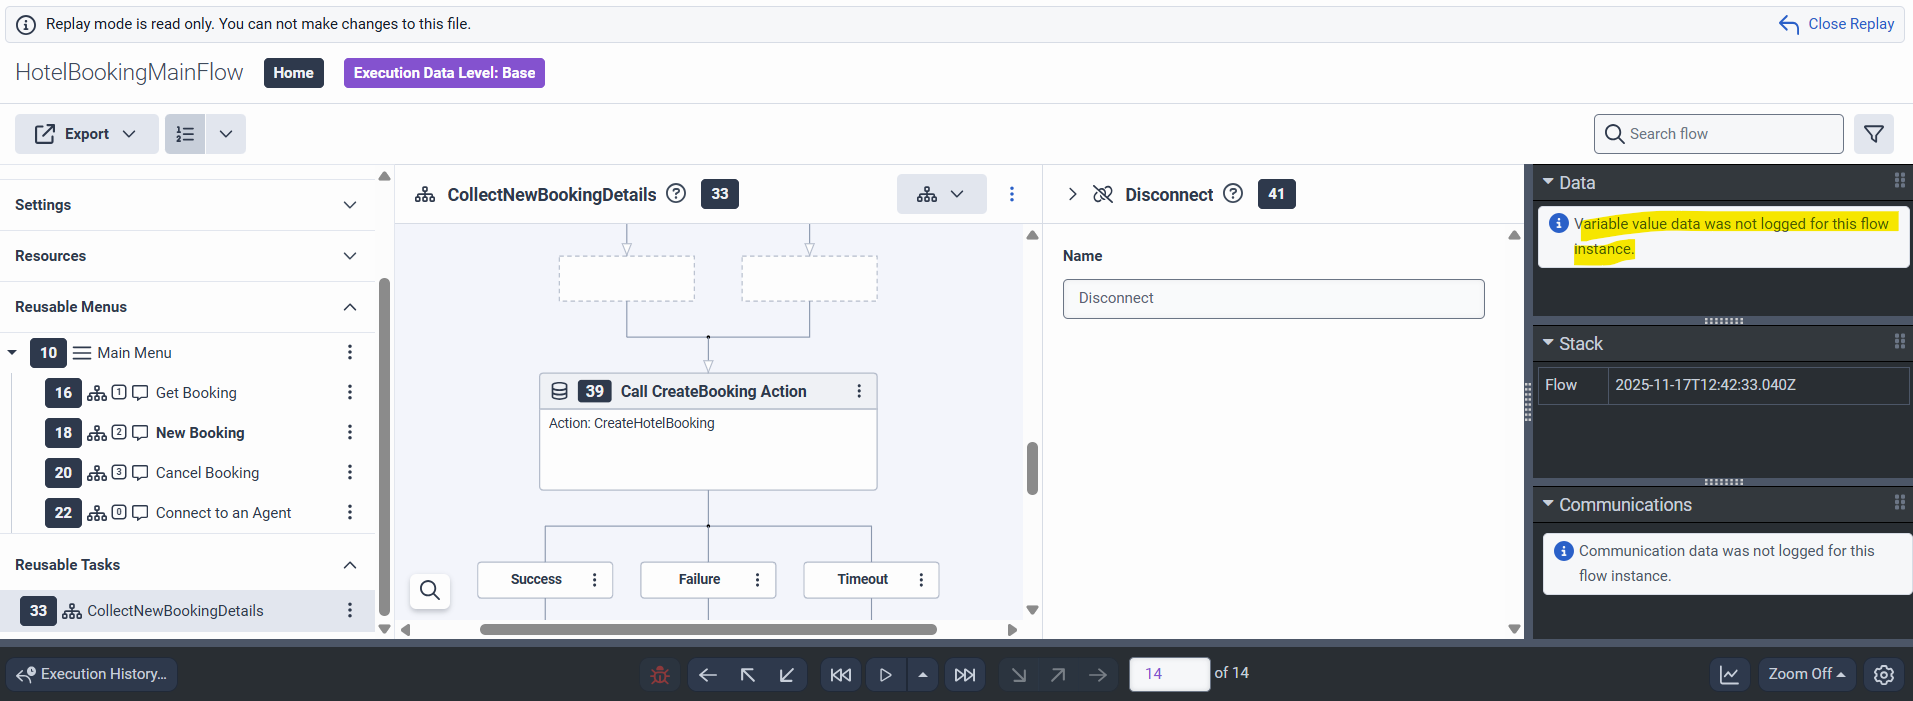Select New Booking menu item
Image resolution: width=1913 pixels, height=701 pixels.
coord(200,433)
